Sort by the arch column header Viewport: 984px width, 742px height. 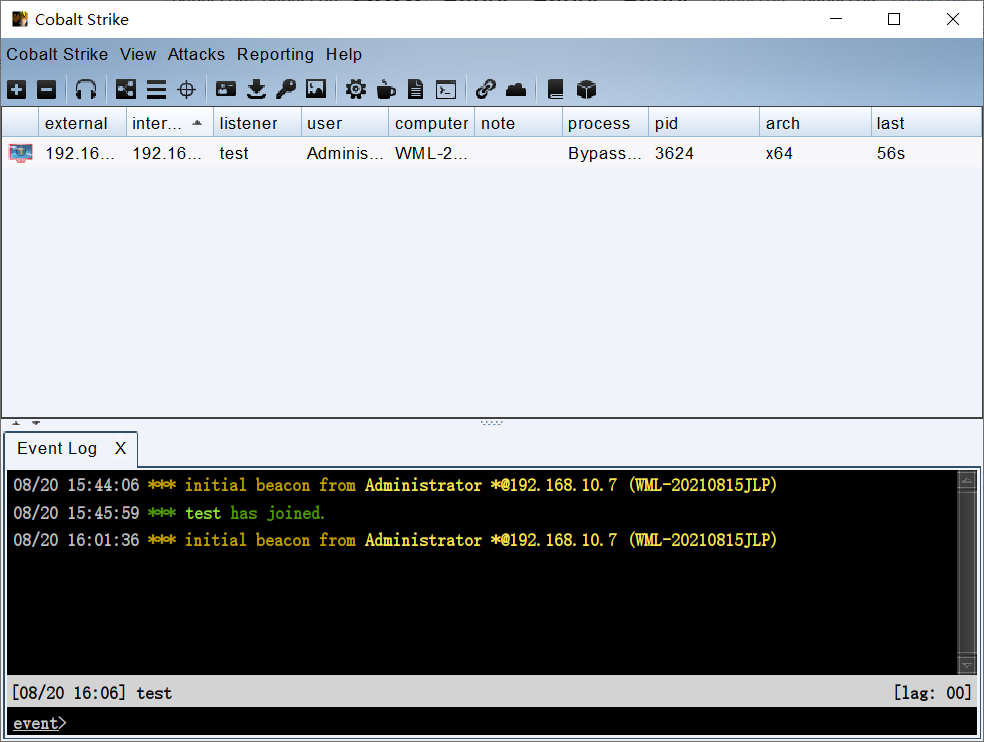[x=815, y=123]
